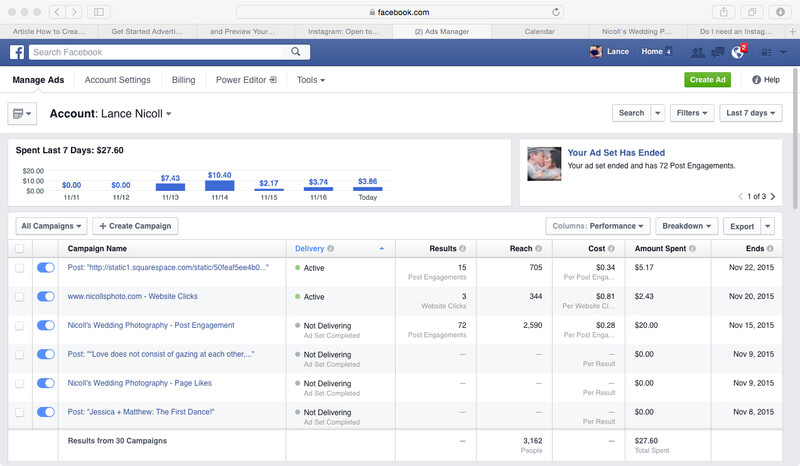Viewport: 800px width, 466px height.
Task: Click the Ends info icon
Action: tap(770, 249)
